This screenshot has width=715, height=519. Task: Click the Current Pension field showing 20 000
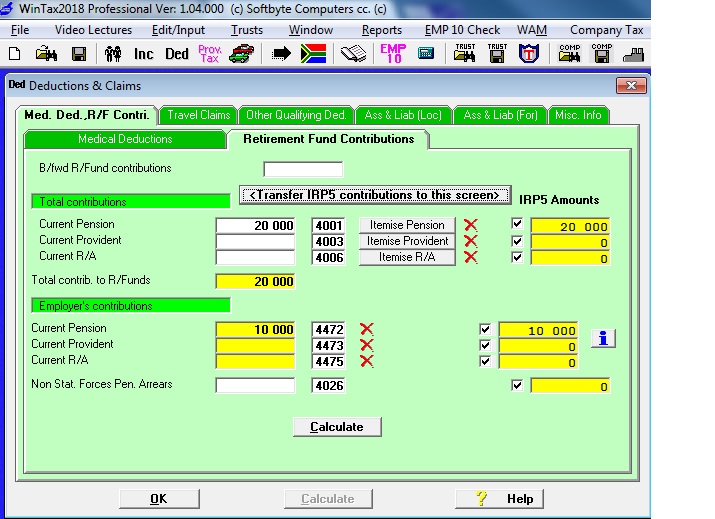coord(255,225)
